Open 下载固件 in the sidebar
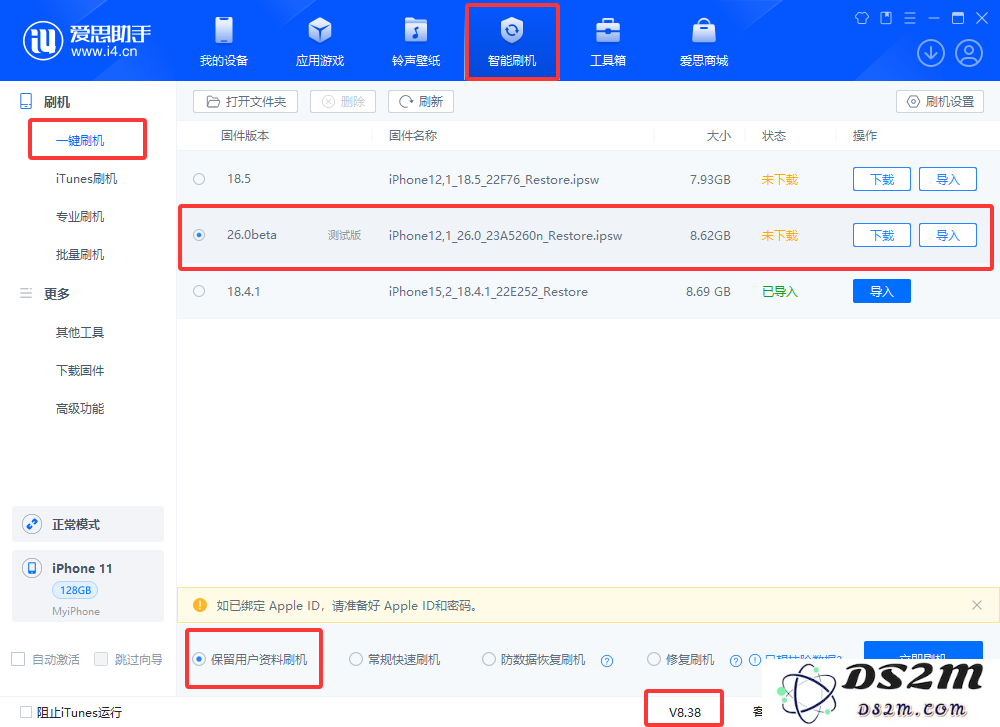This screenshot has height=727, width=1000. (80, 371)
